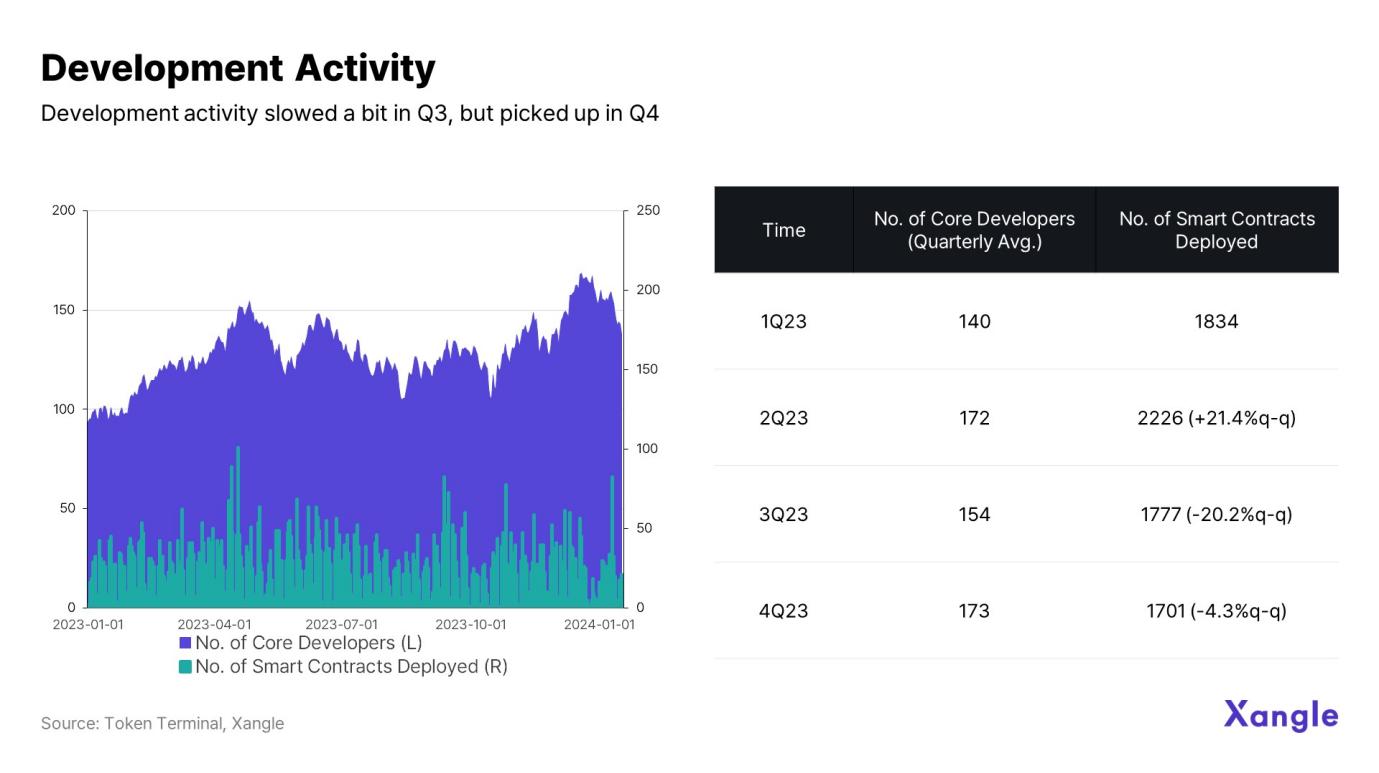The image size is (1379, 773).
Task: Click the '2226 (+21.4%q-q)' cell
Action: (x=1216, y=418)
